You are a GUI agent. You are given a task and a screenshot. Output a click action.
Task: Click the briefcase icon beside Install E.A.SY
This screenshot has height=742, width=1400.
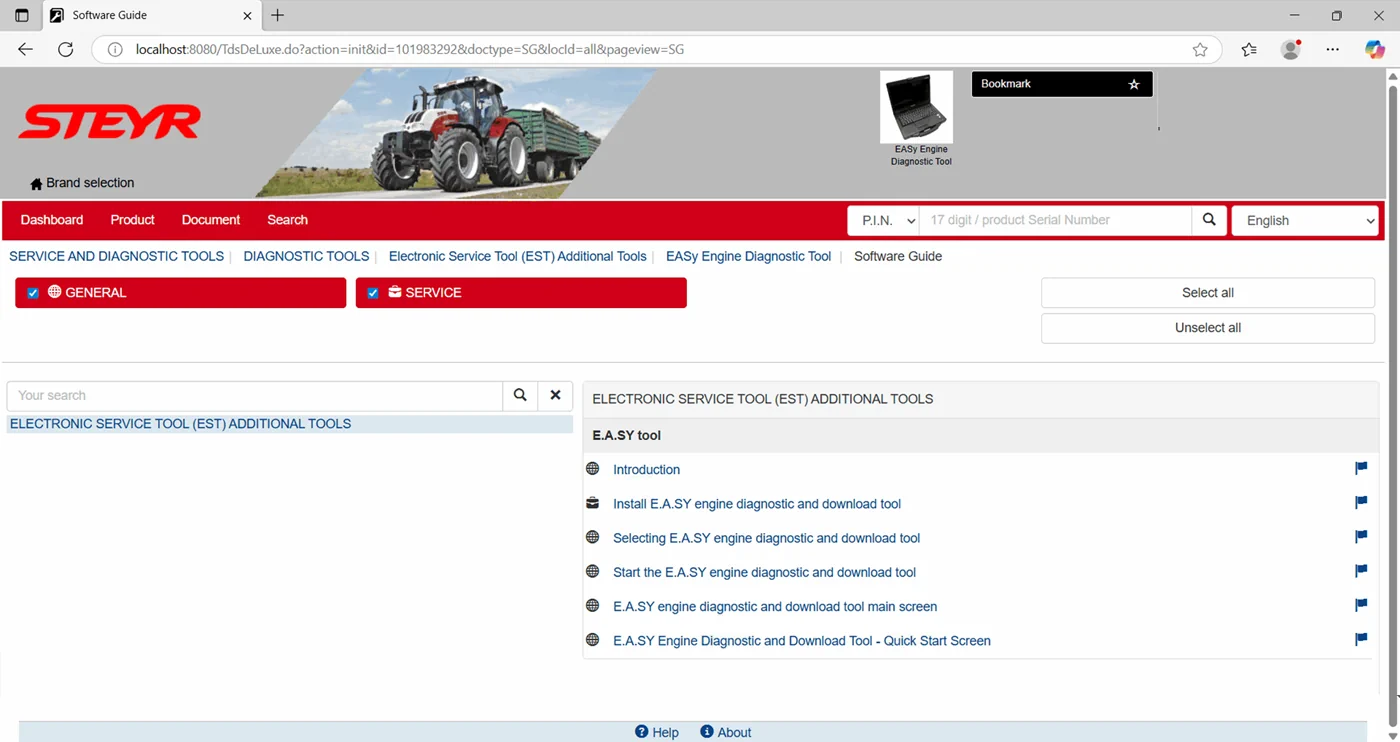pyautogui.click(x=592, y=503)
